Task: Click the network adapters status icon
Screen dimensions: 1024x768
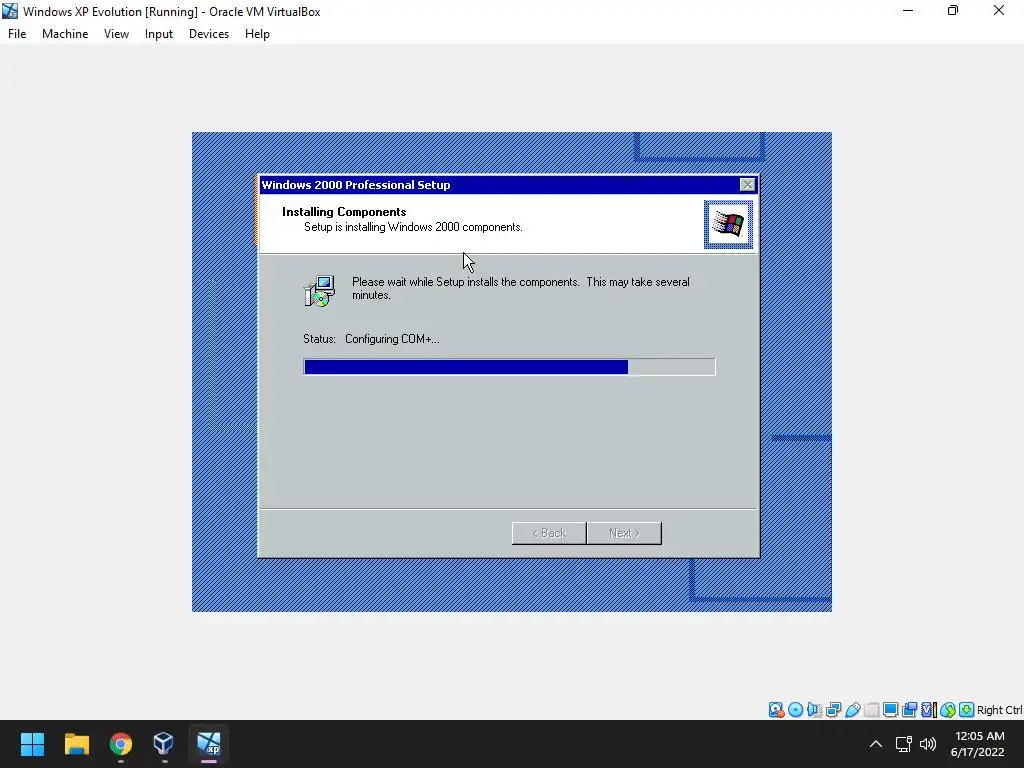Action: click(833, 710)
